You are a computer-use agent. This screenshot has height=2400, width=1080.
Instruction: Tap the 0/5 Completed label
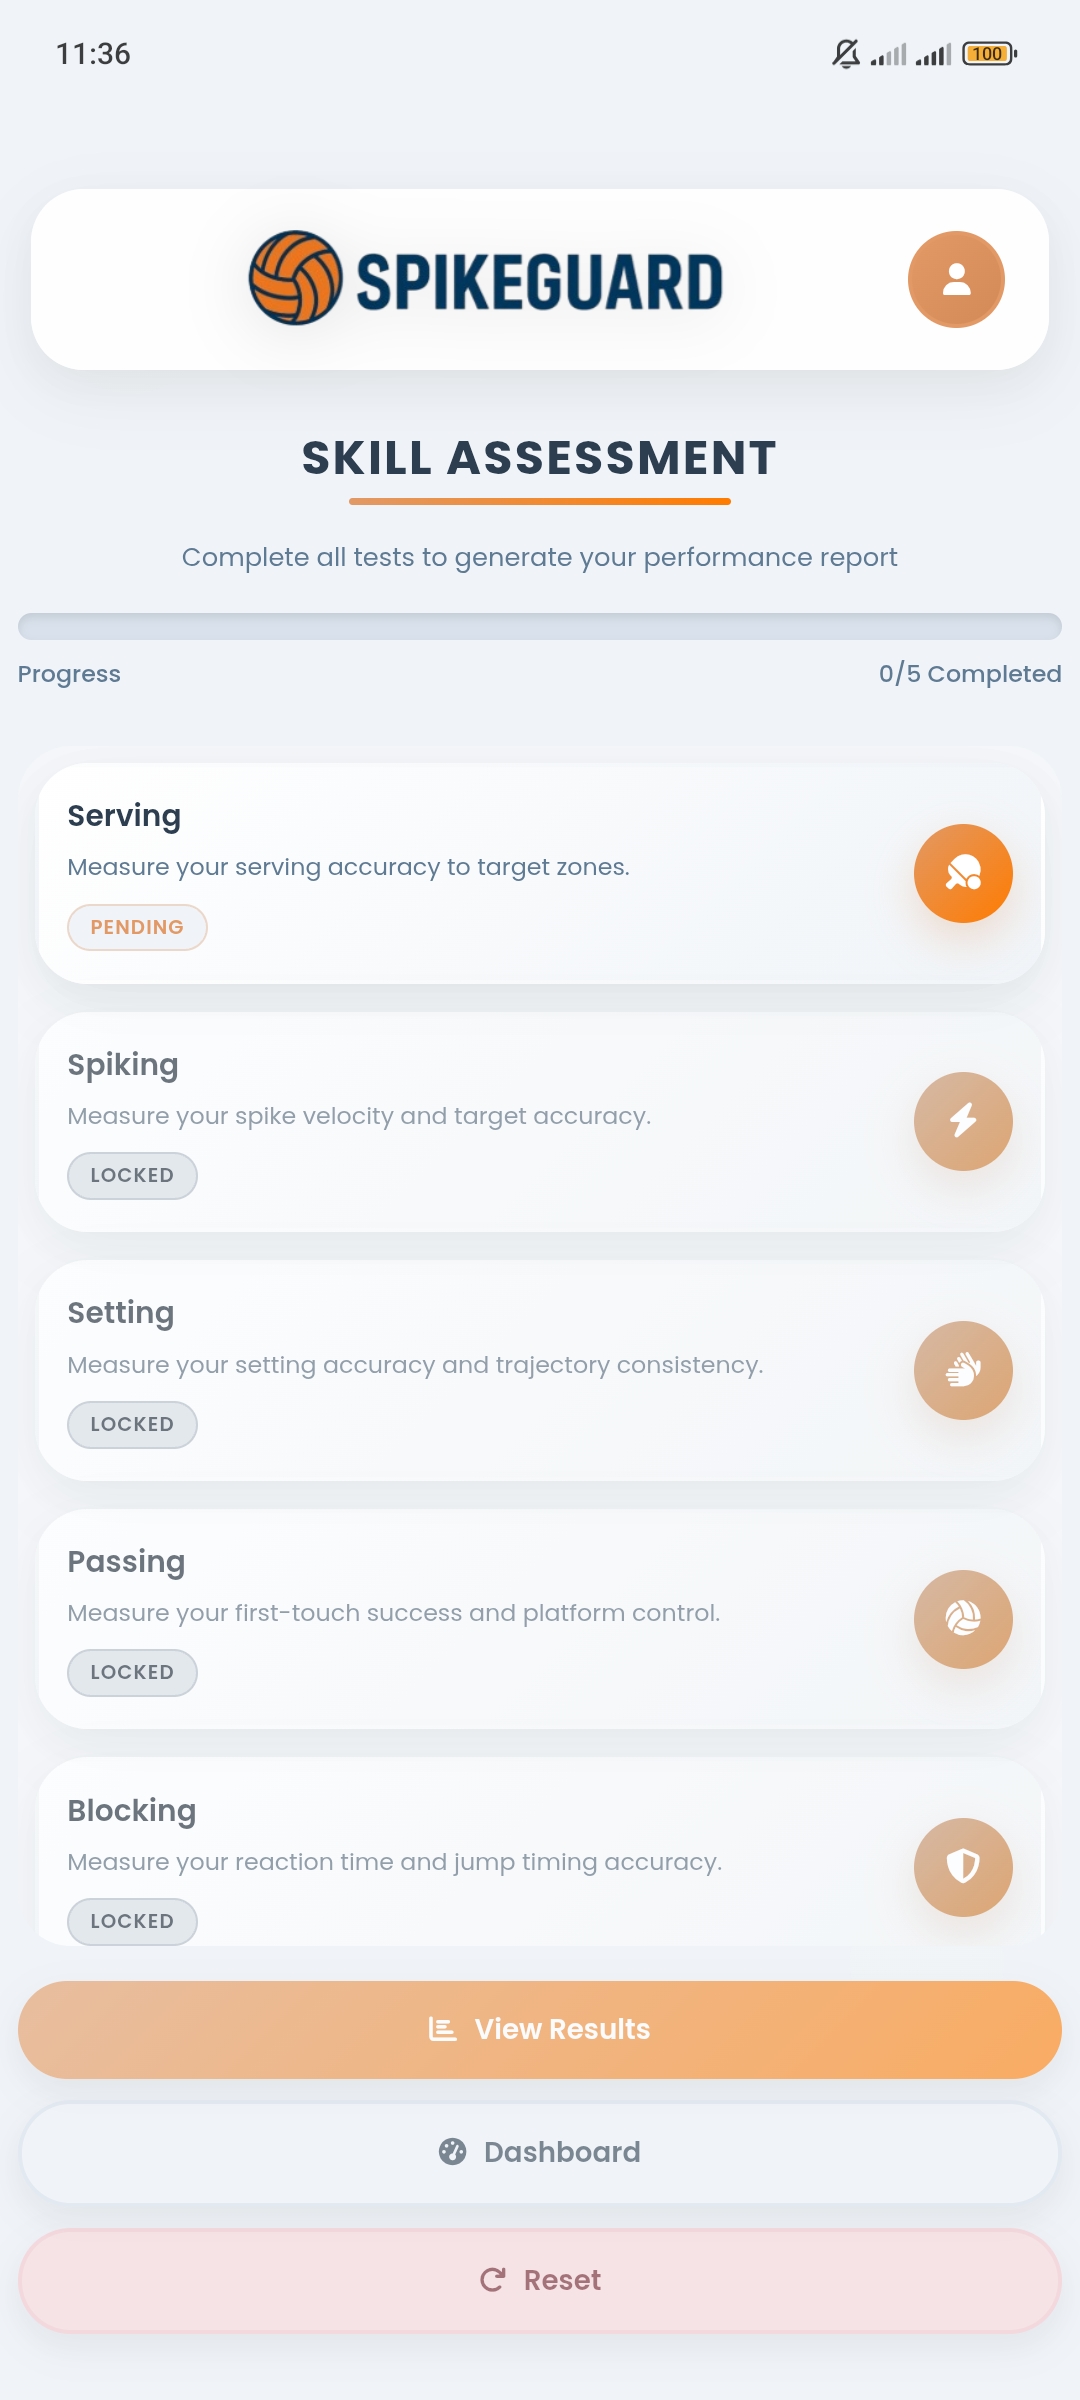click(969, 674)
